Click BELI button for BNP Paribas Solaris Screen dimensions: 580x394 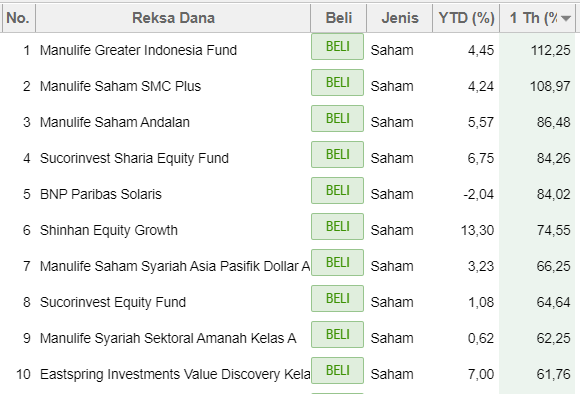click(x=337, y=191)
